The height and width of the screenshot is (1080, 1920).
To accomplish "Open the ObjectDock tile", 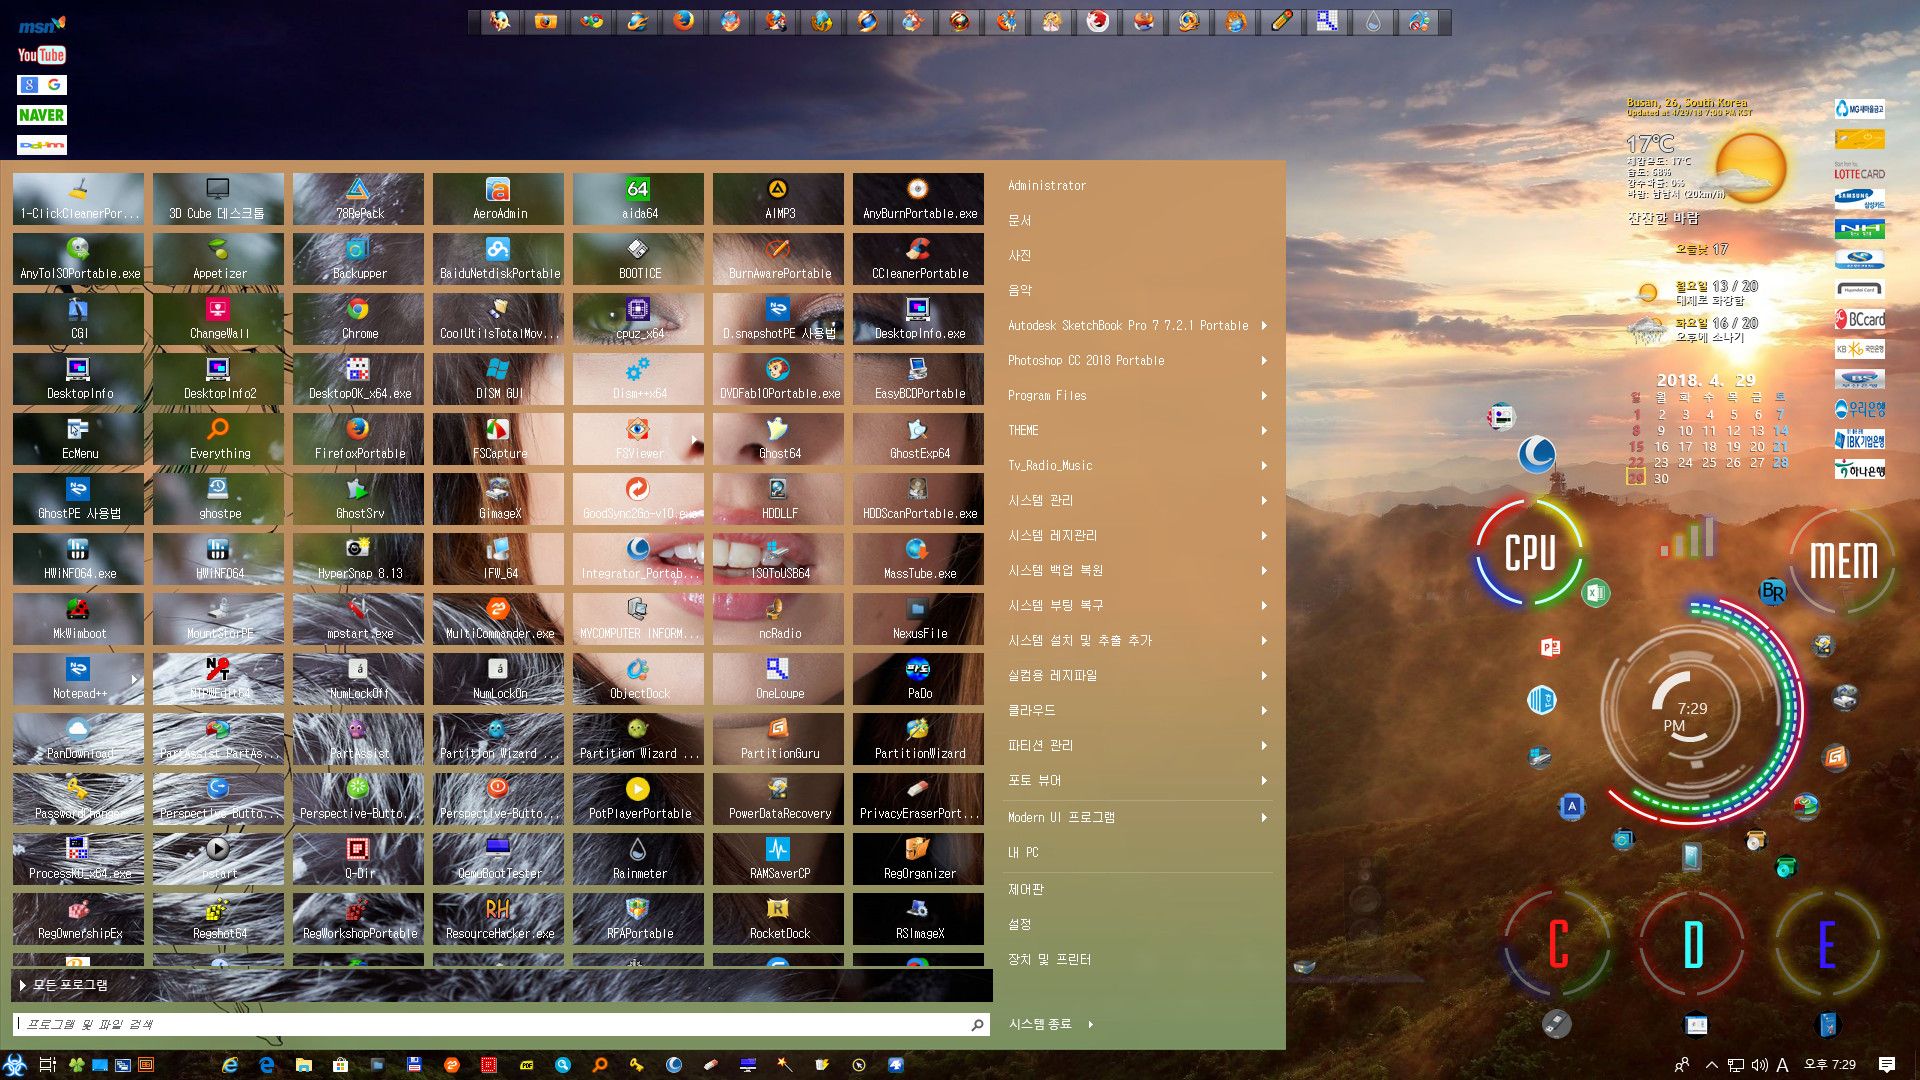I will [x=638, y=678].
